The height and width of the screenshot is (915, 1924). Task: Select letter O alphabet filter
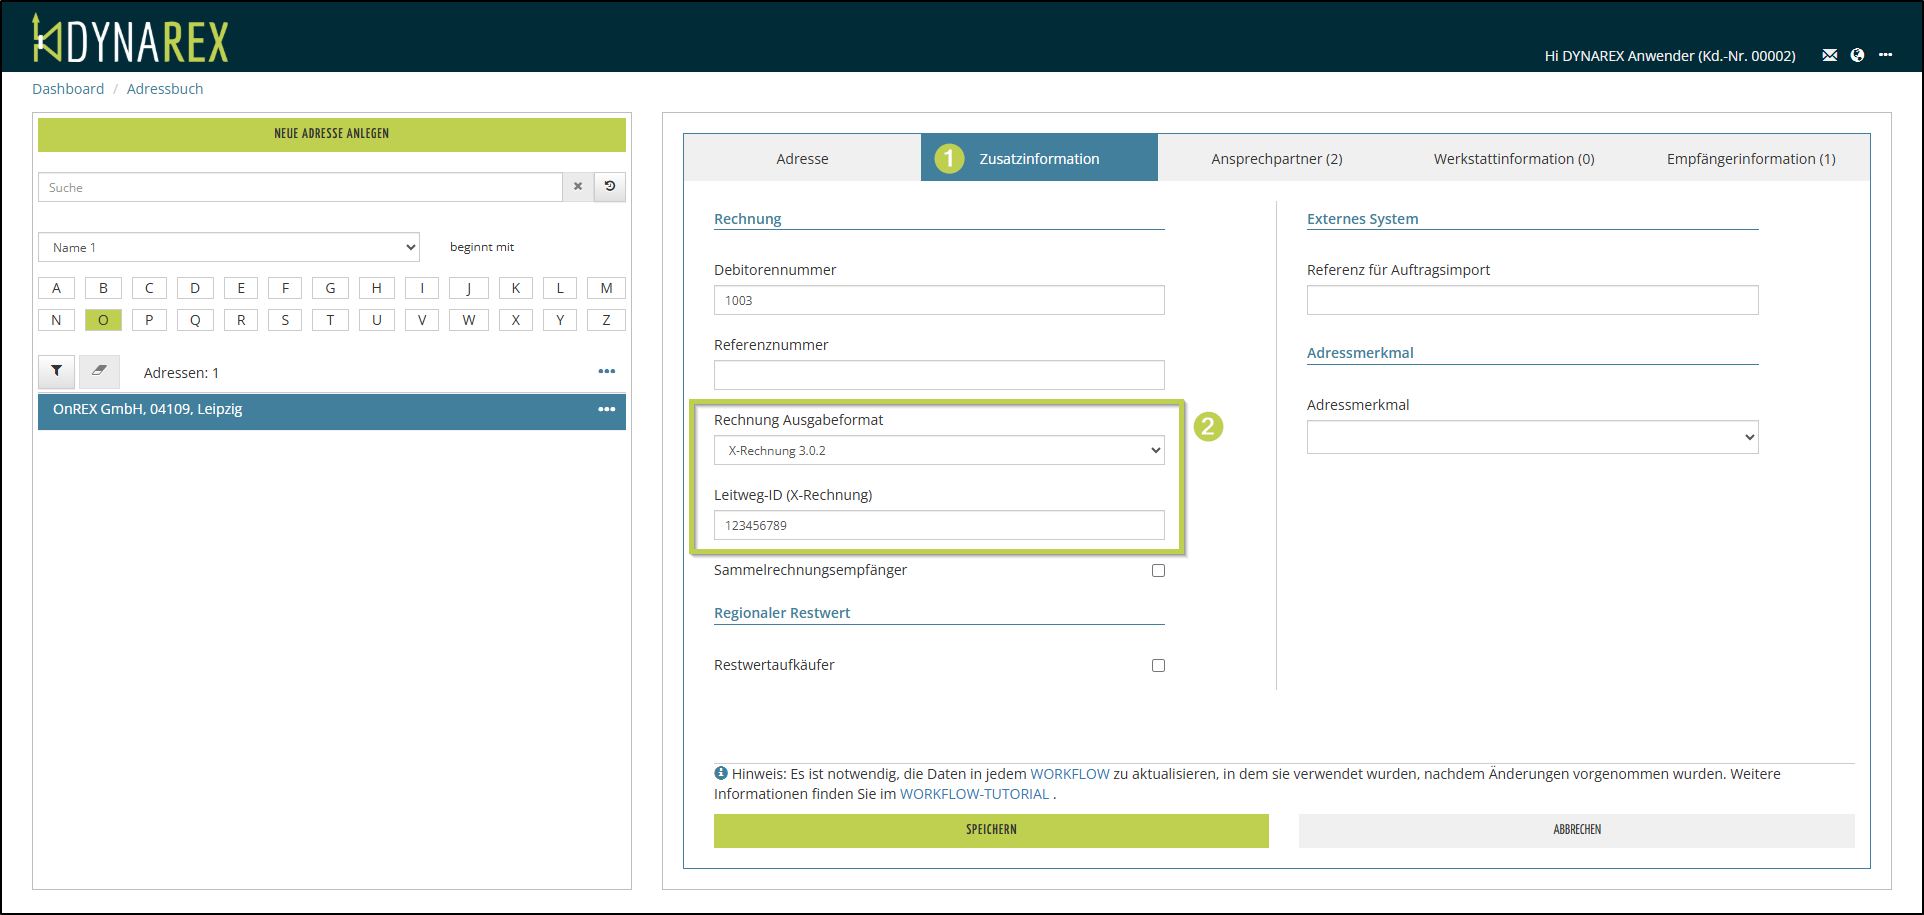click(x=103, y=320)
